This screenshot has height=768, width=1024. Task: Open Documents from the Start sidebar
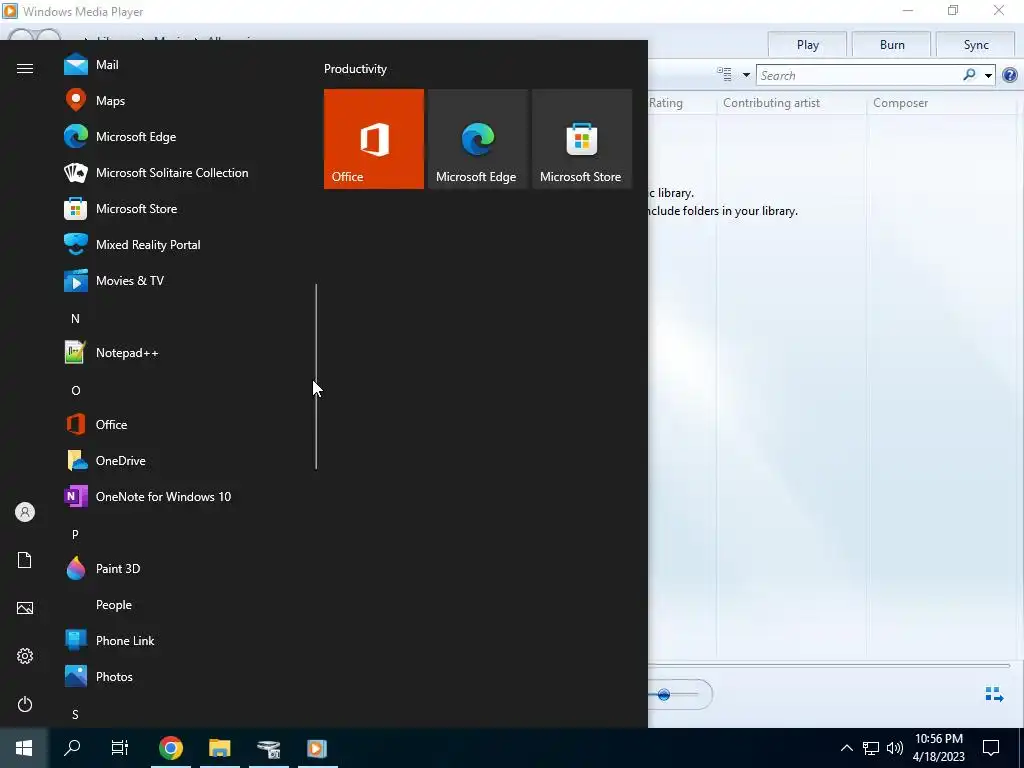[25, 560]
